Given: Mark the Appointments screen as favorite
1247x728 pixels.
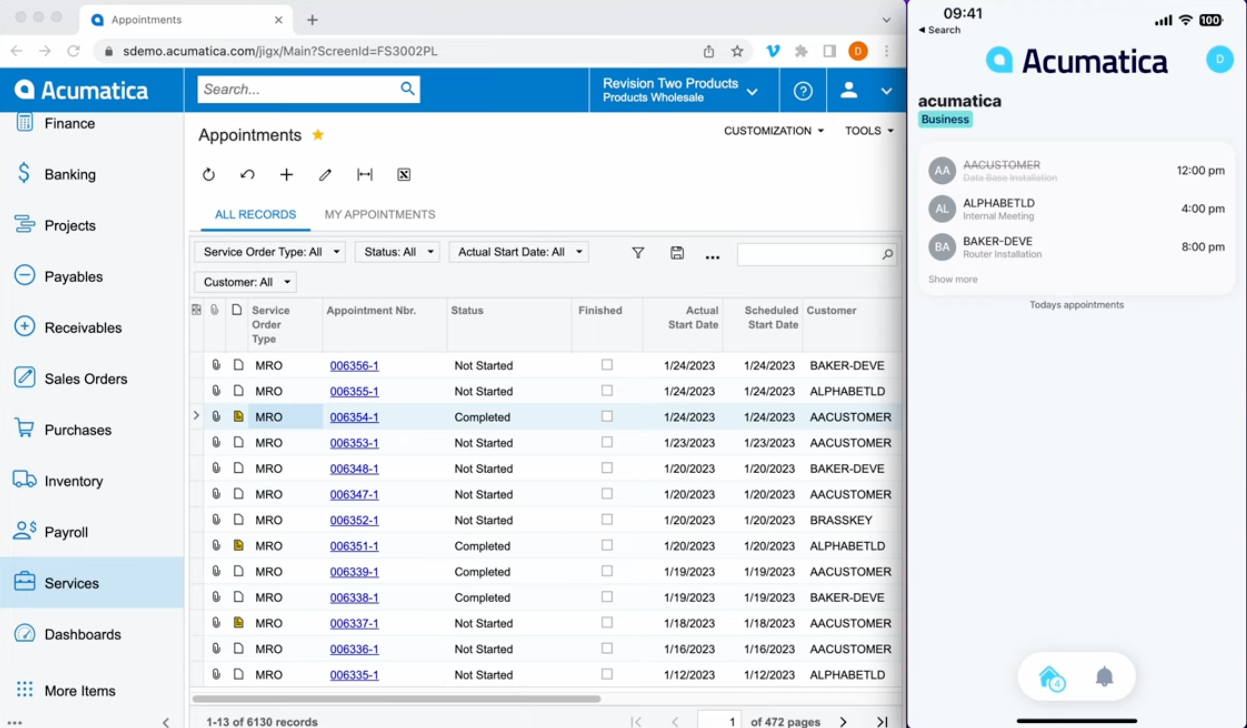Looking at the screenshot, I should click(x=318, y=135).
